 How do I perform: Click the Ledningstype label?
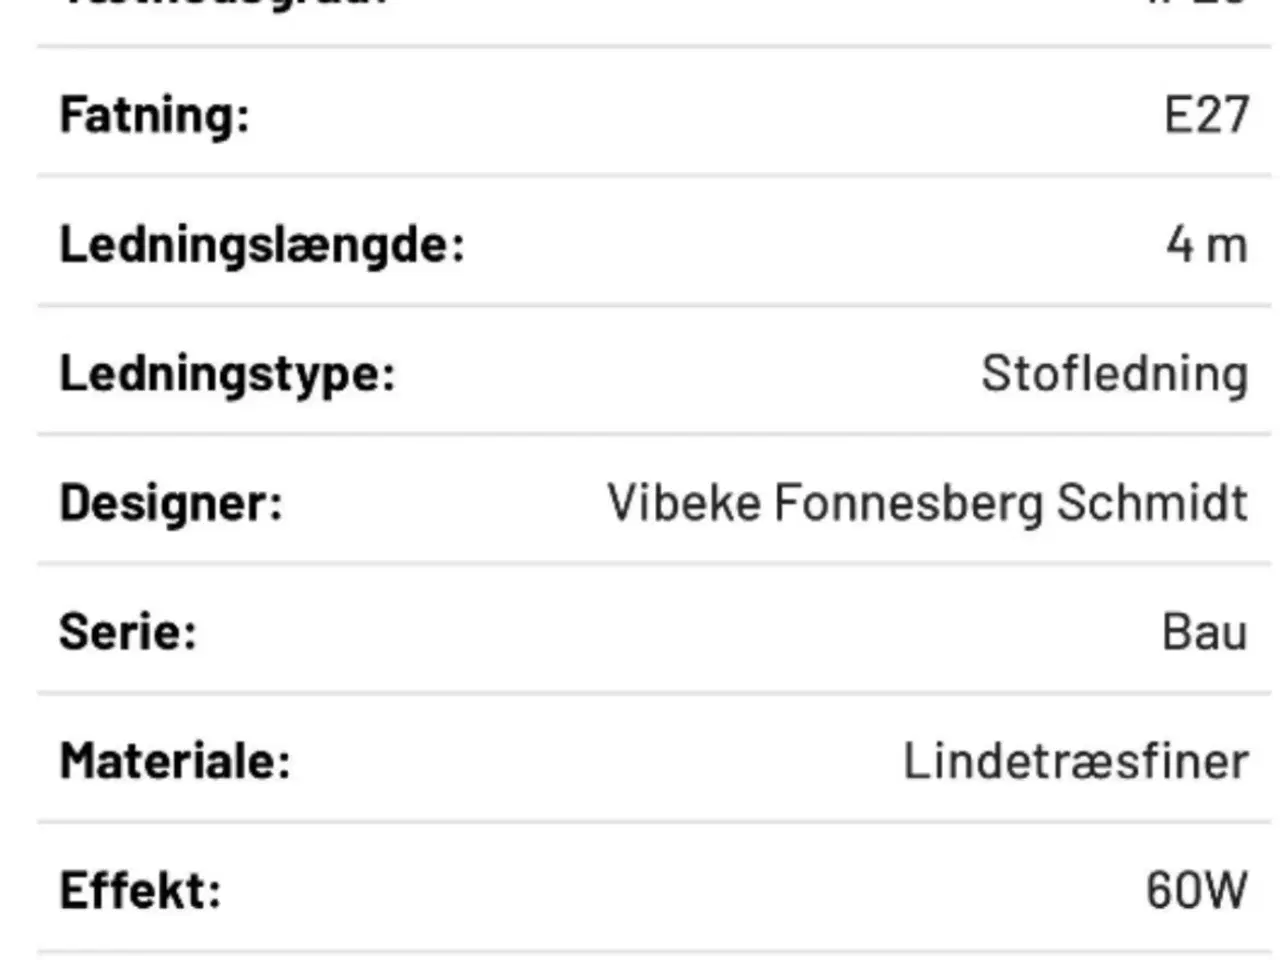click(x=227, y=373)
